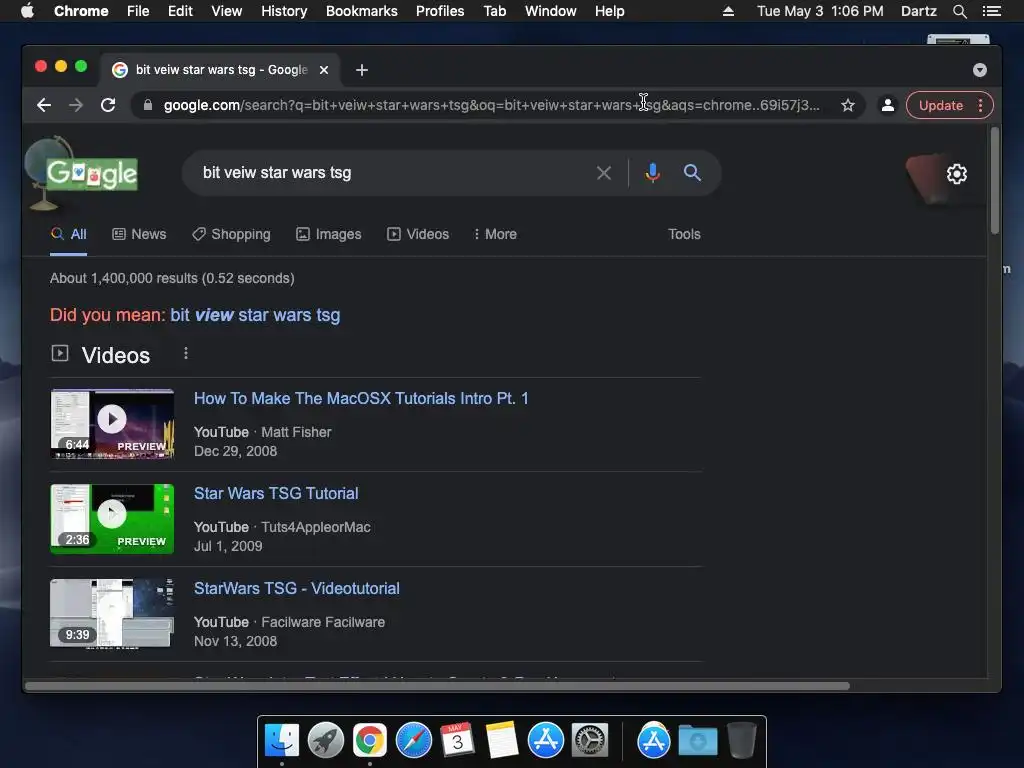Open Finder from the Dock
The width and height of the screenshot is (1024, 768).
tap(282, 741)
